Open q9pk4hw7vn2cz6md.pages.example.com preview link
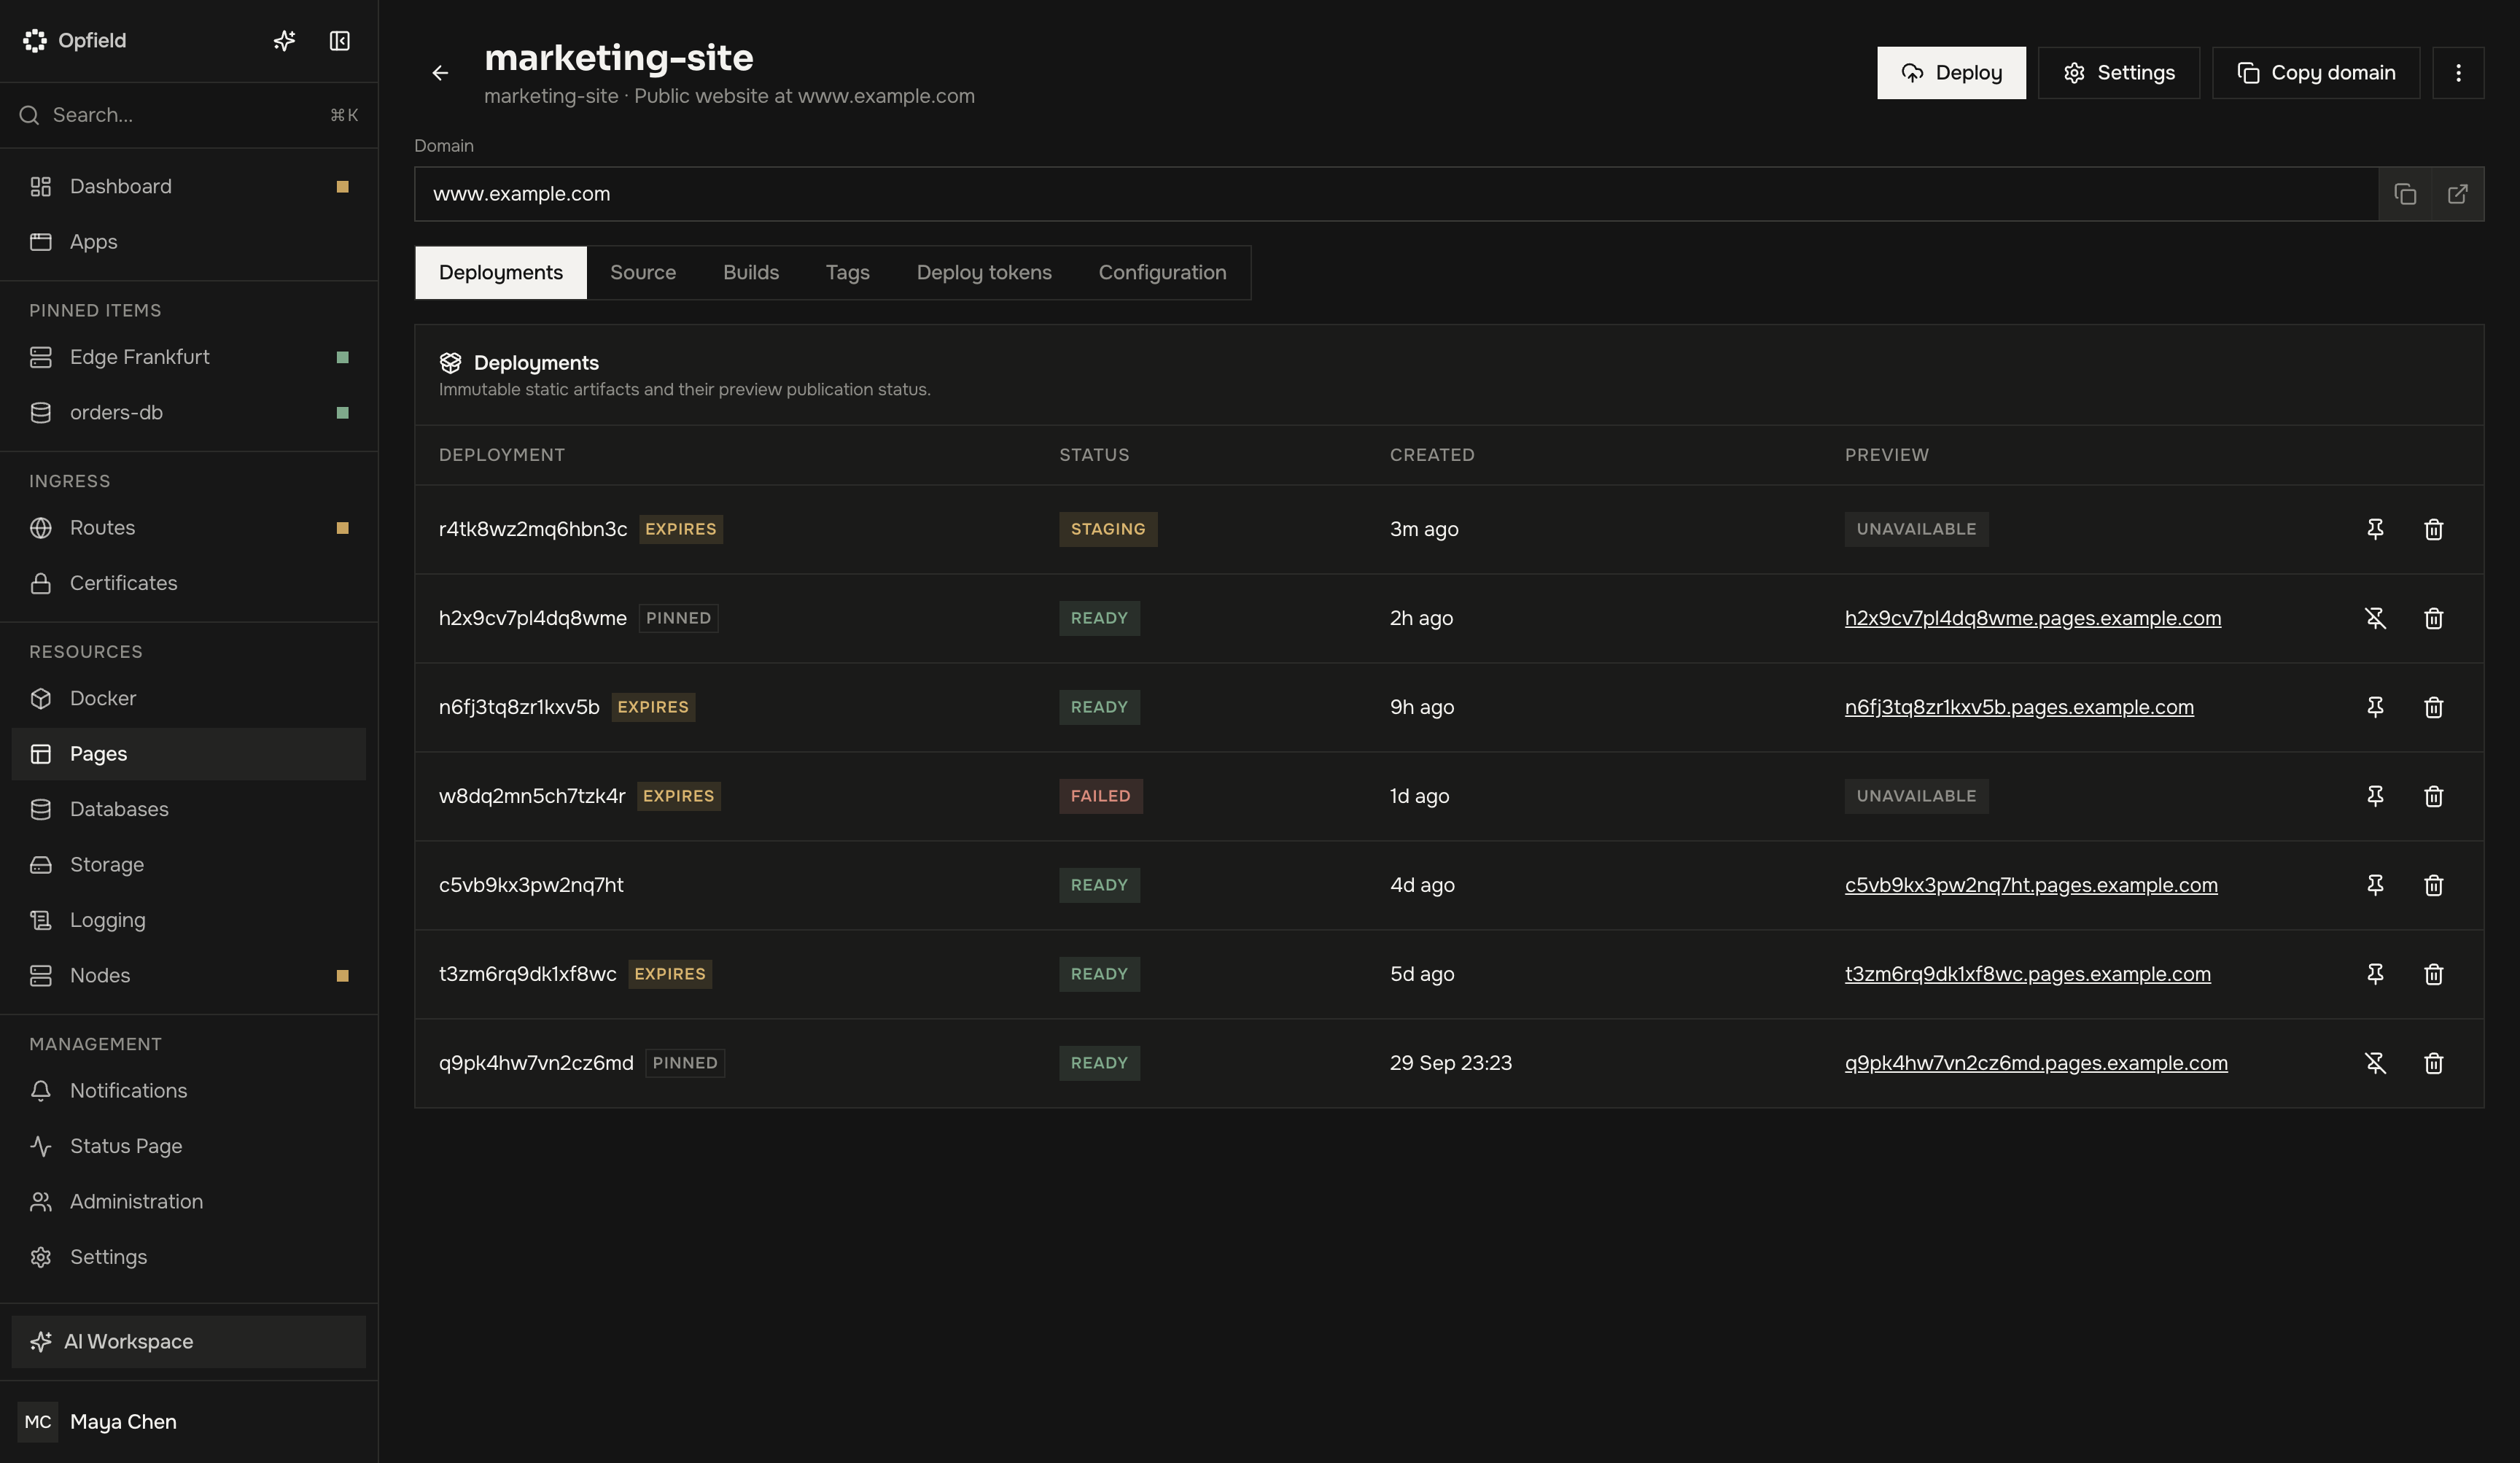This screenshot has width=2520, height=1463. point(2036,1063)
